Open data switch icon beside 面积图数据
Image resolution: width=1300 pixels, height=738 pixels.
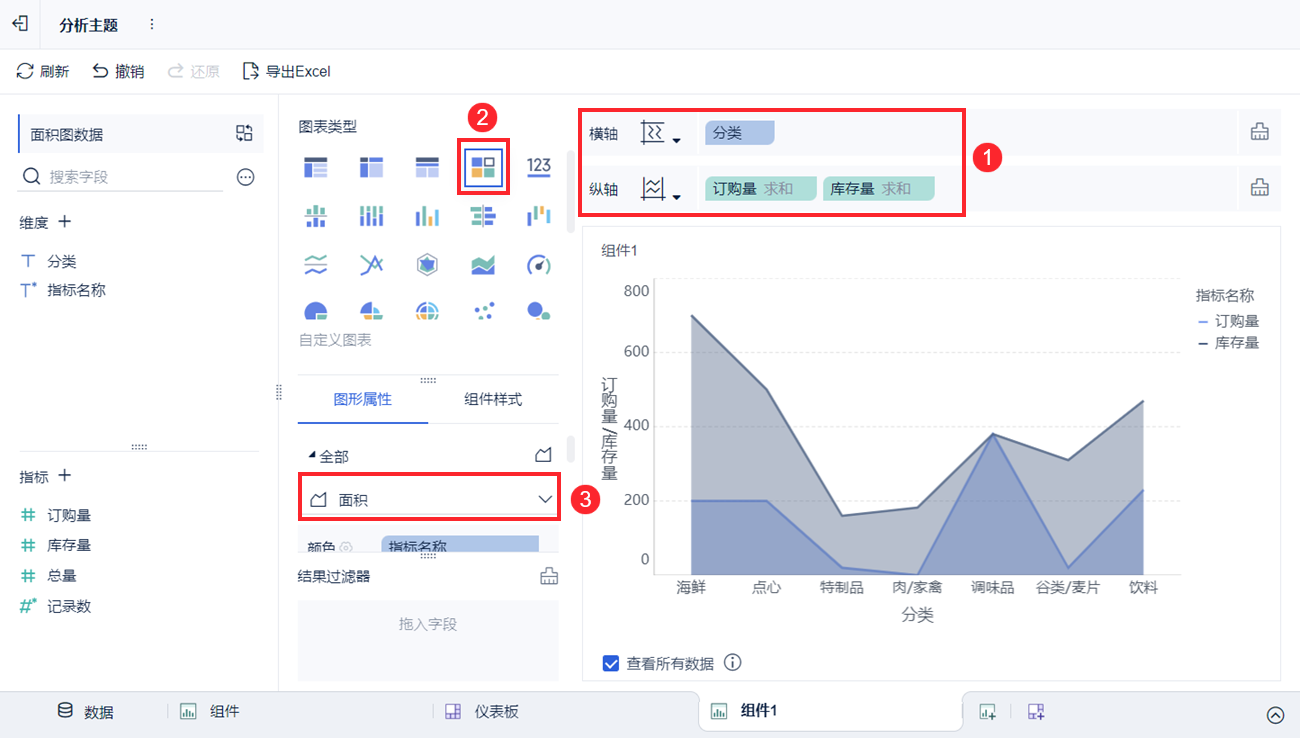(x=244, y=133)
